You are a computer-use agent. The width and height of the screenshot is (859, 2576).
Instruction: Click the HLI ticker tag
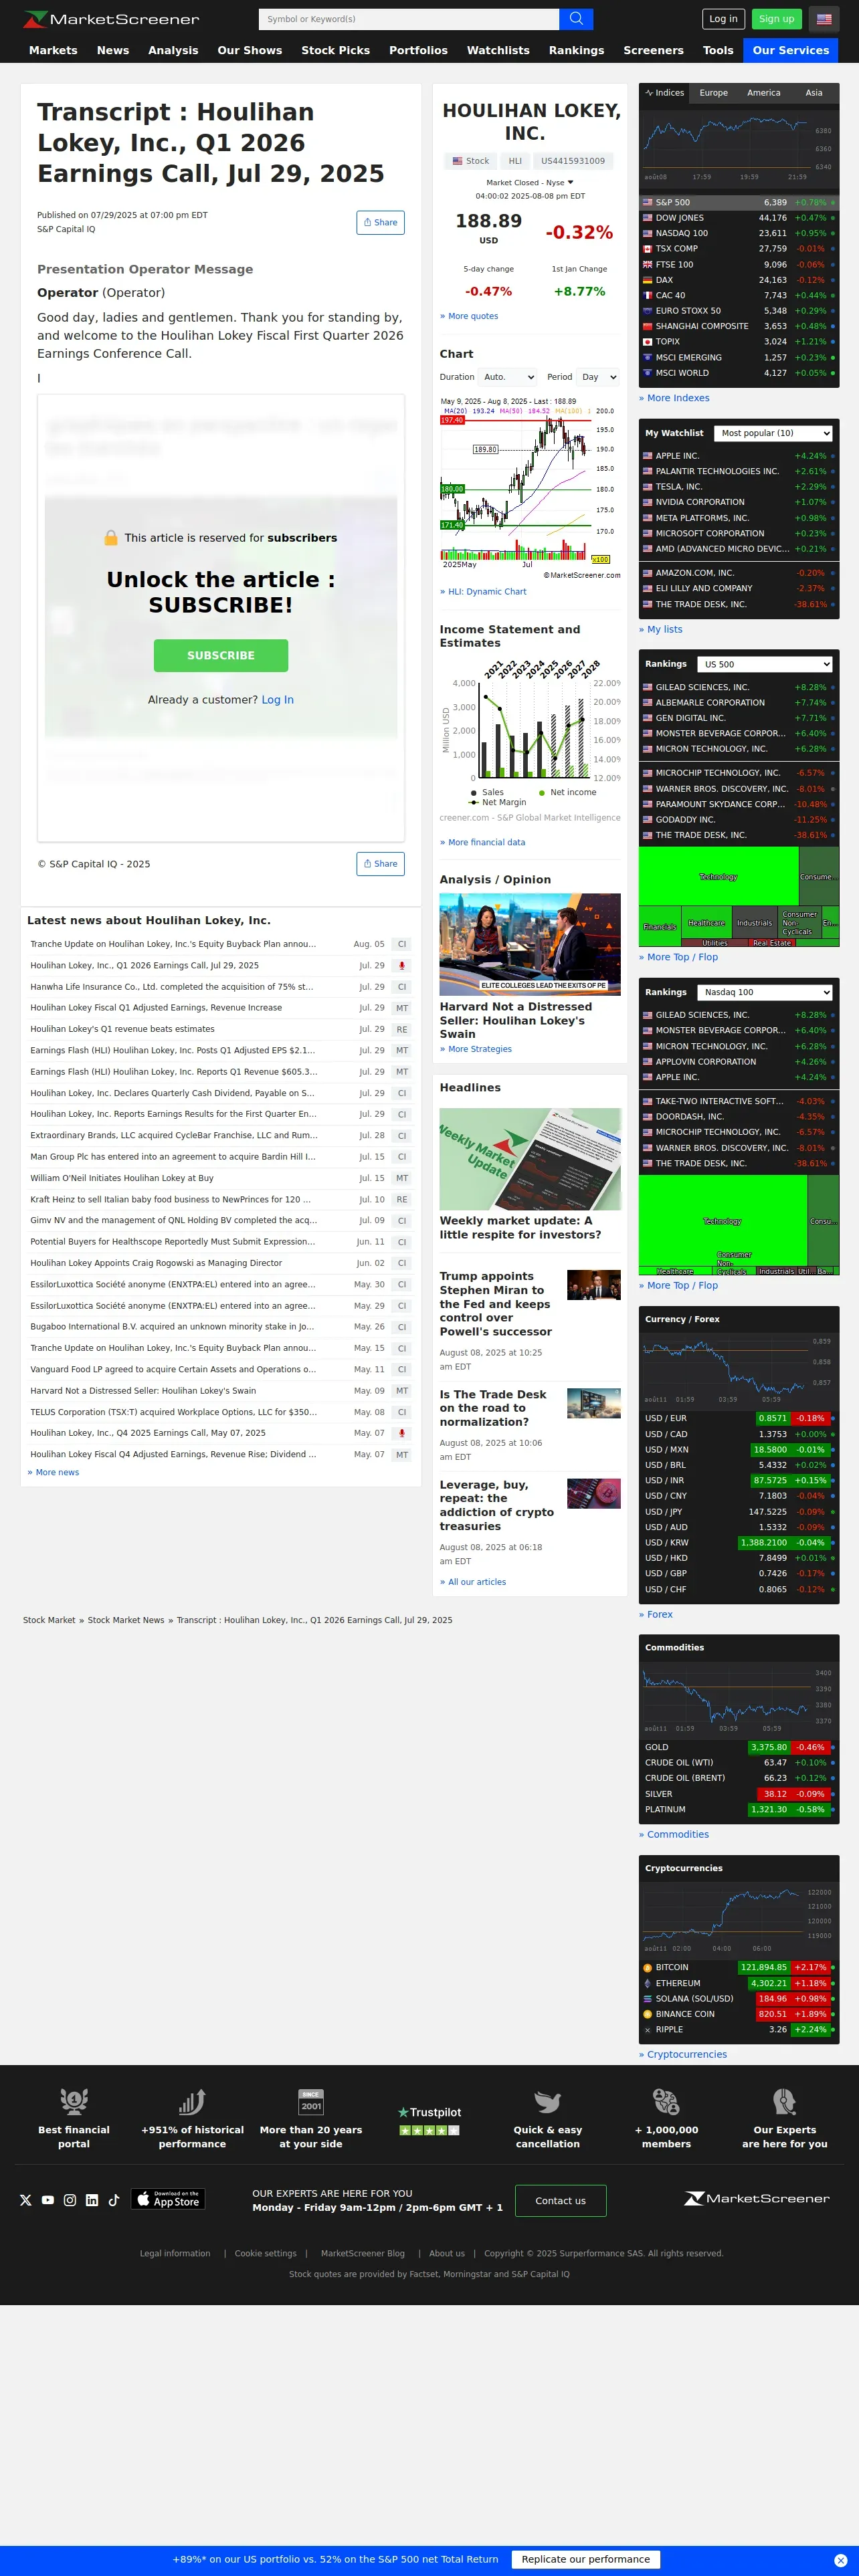coord(515,160)
